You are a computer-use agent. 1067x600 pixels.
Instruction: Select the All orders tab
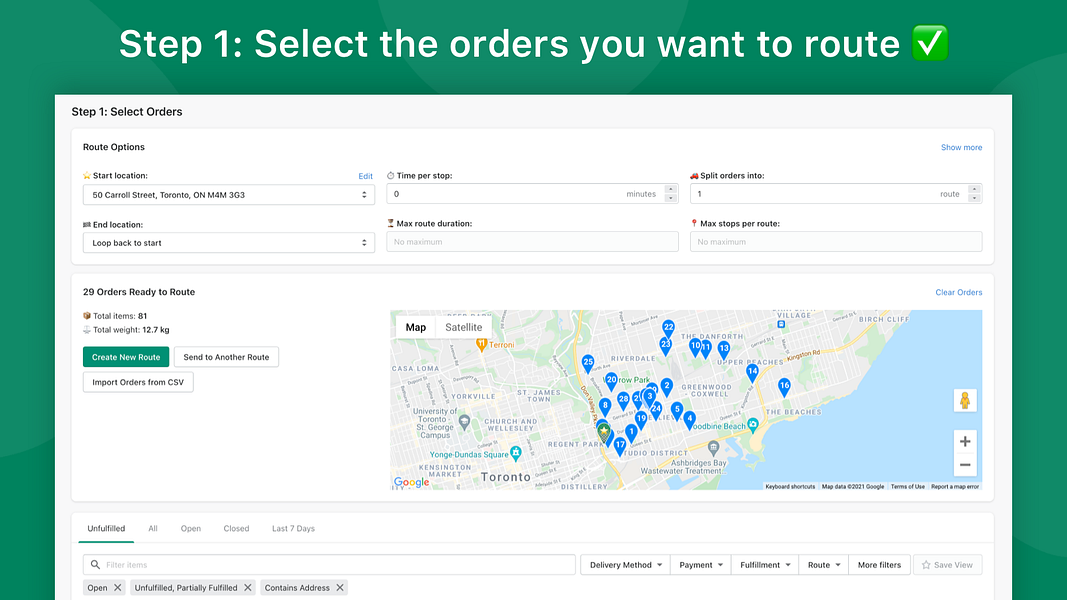pyautogui.click(x=153, y=529)
